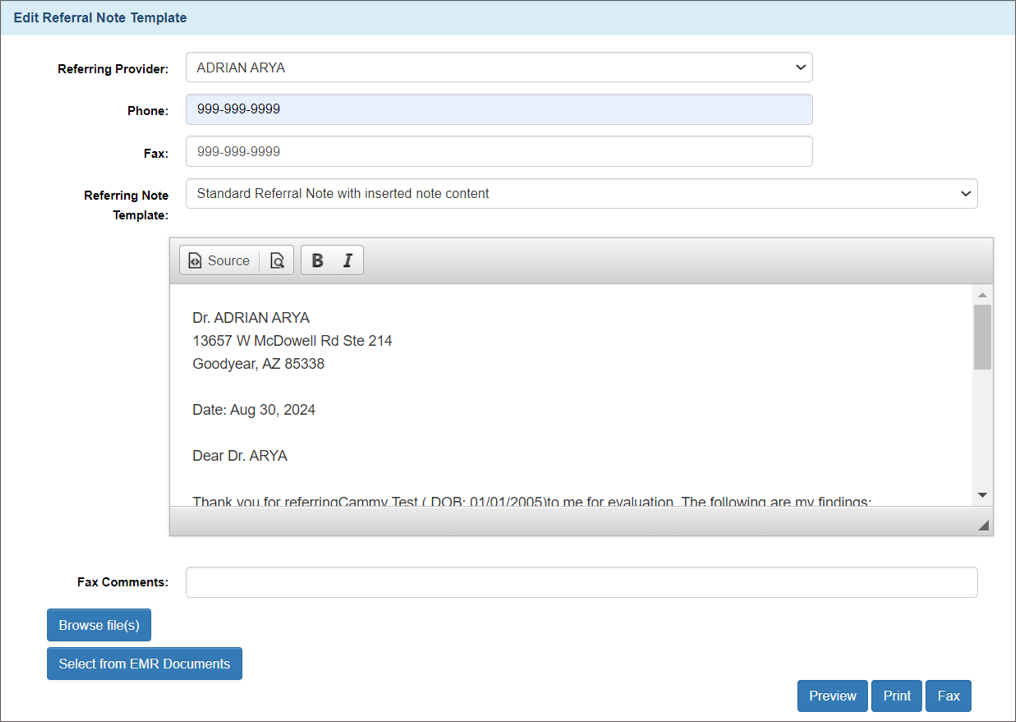Click the editor resize handle corner
The width and height of the screenshot is (1016, 722).
tap(983, 525)
